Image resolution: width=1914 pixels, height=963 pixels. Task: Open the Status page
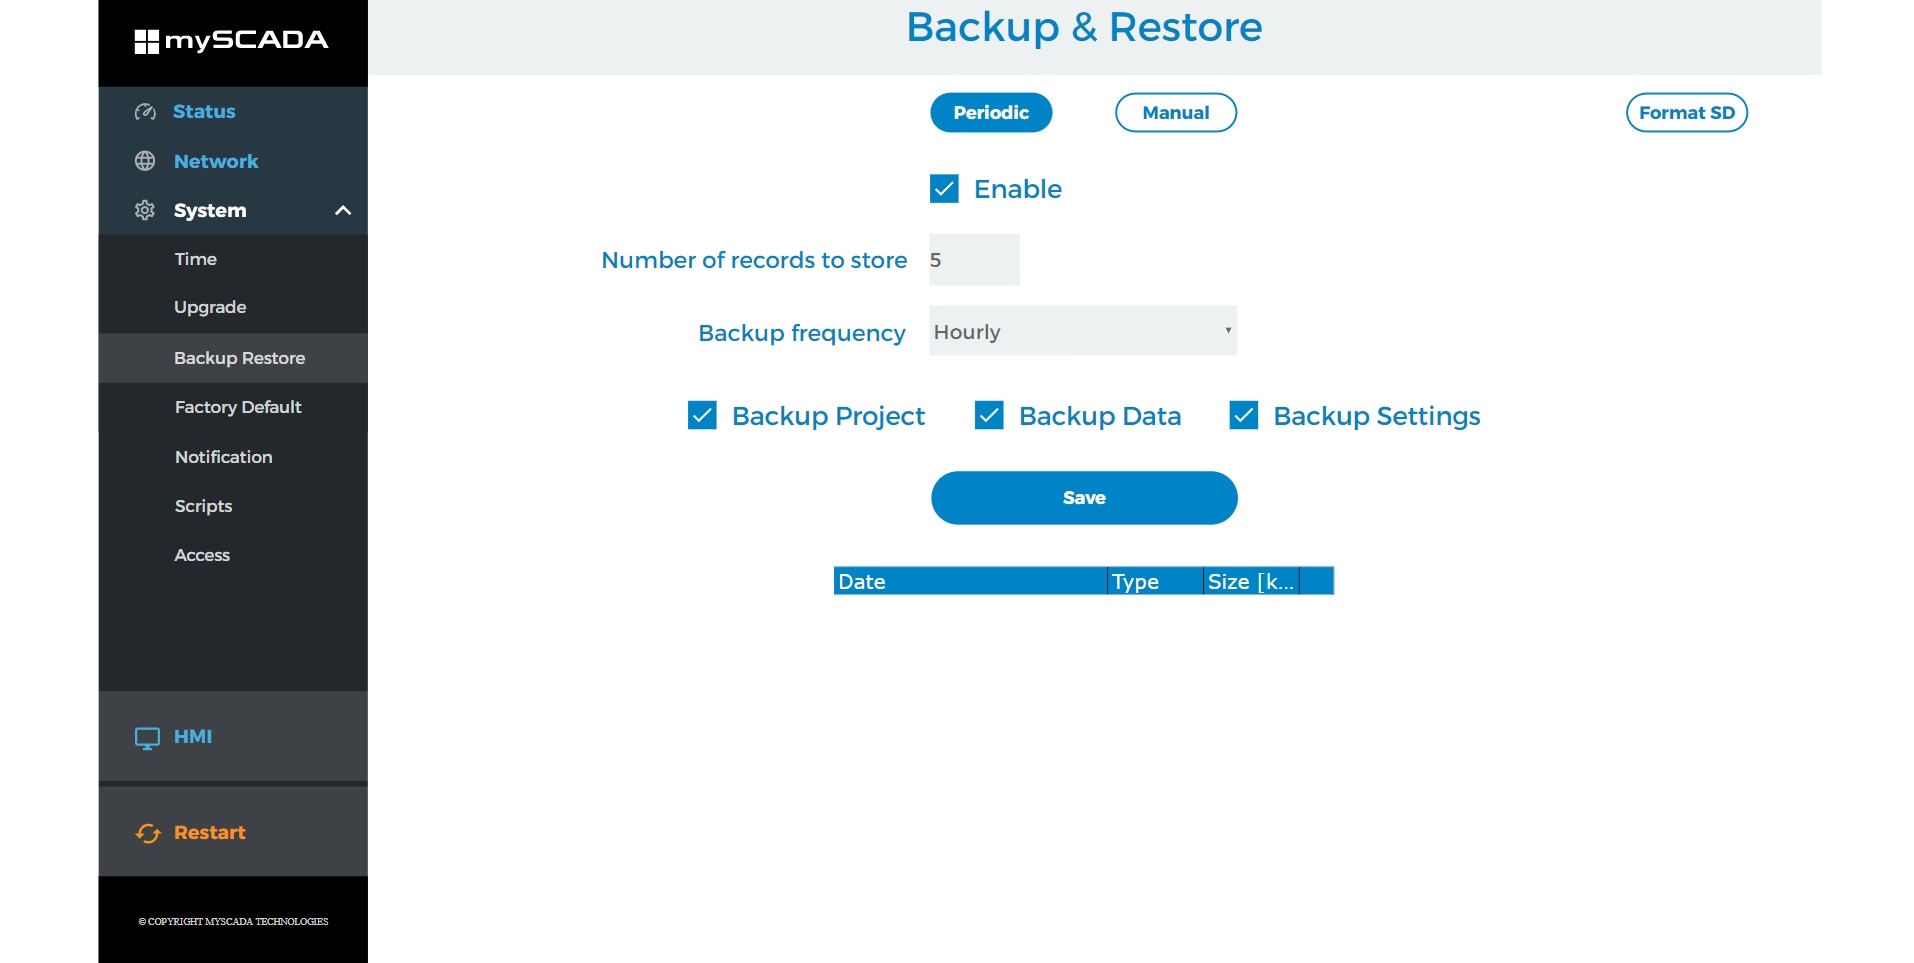[x=204, y=111]
